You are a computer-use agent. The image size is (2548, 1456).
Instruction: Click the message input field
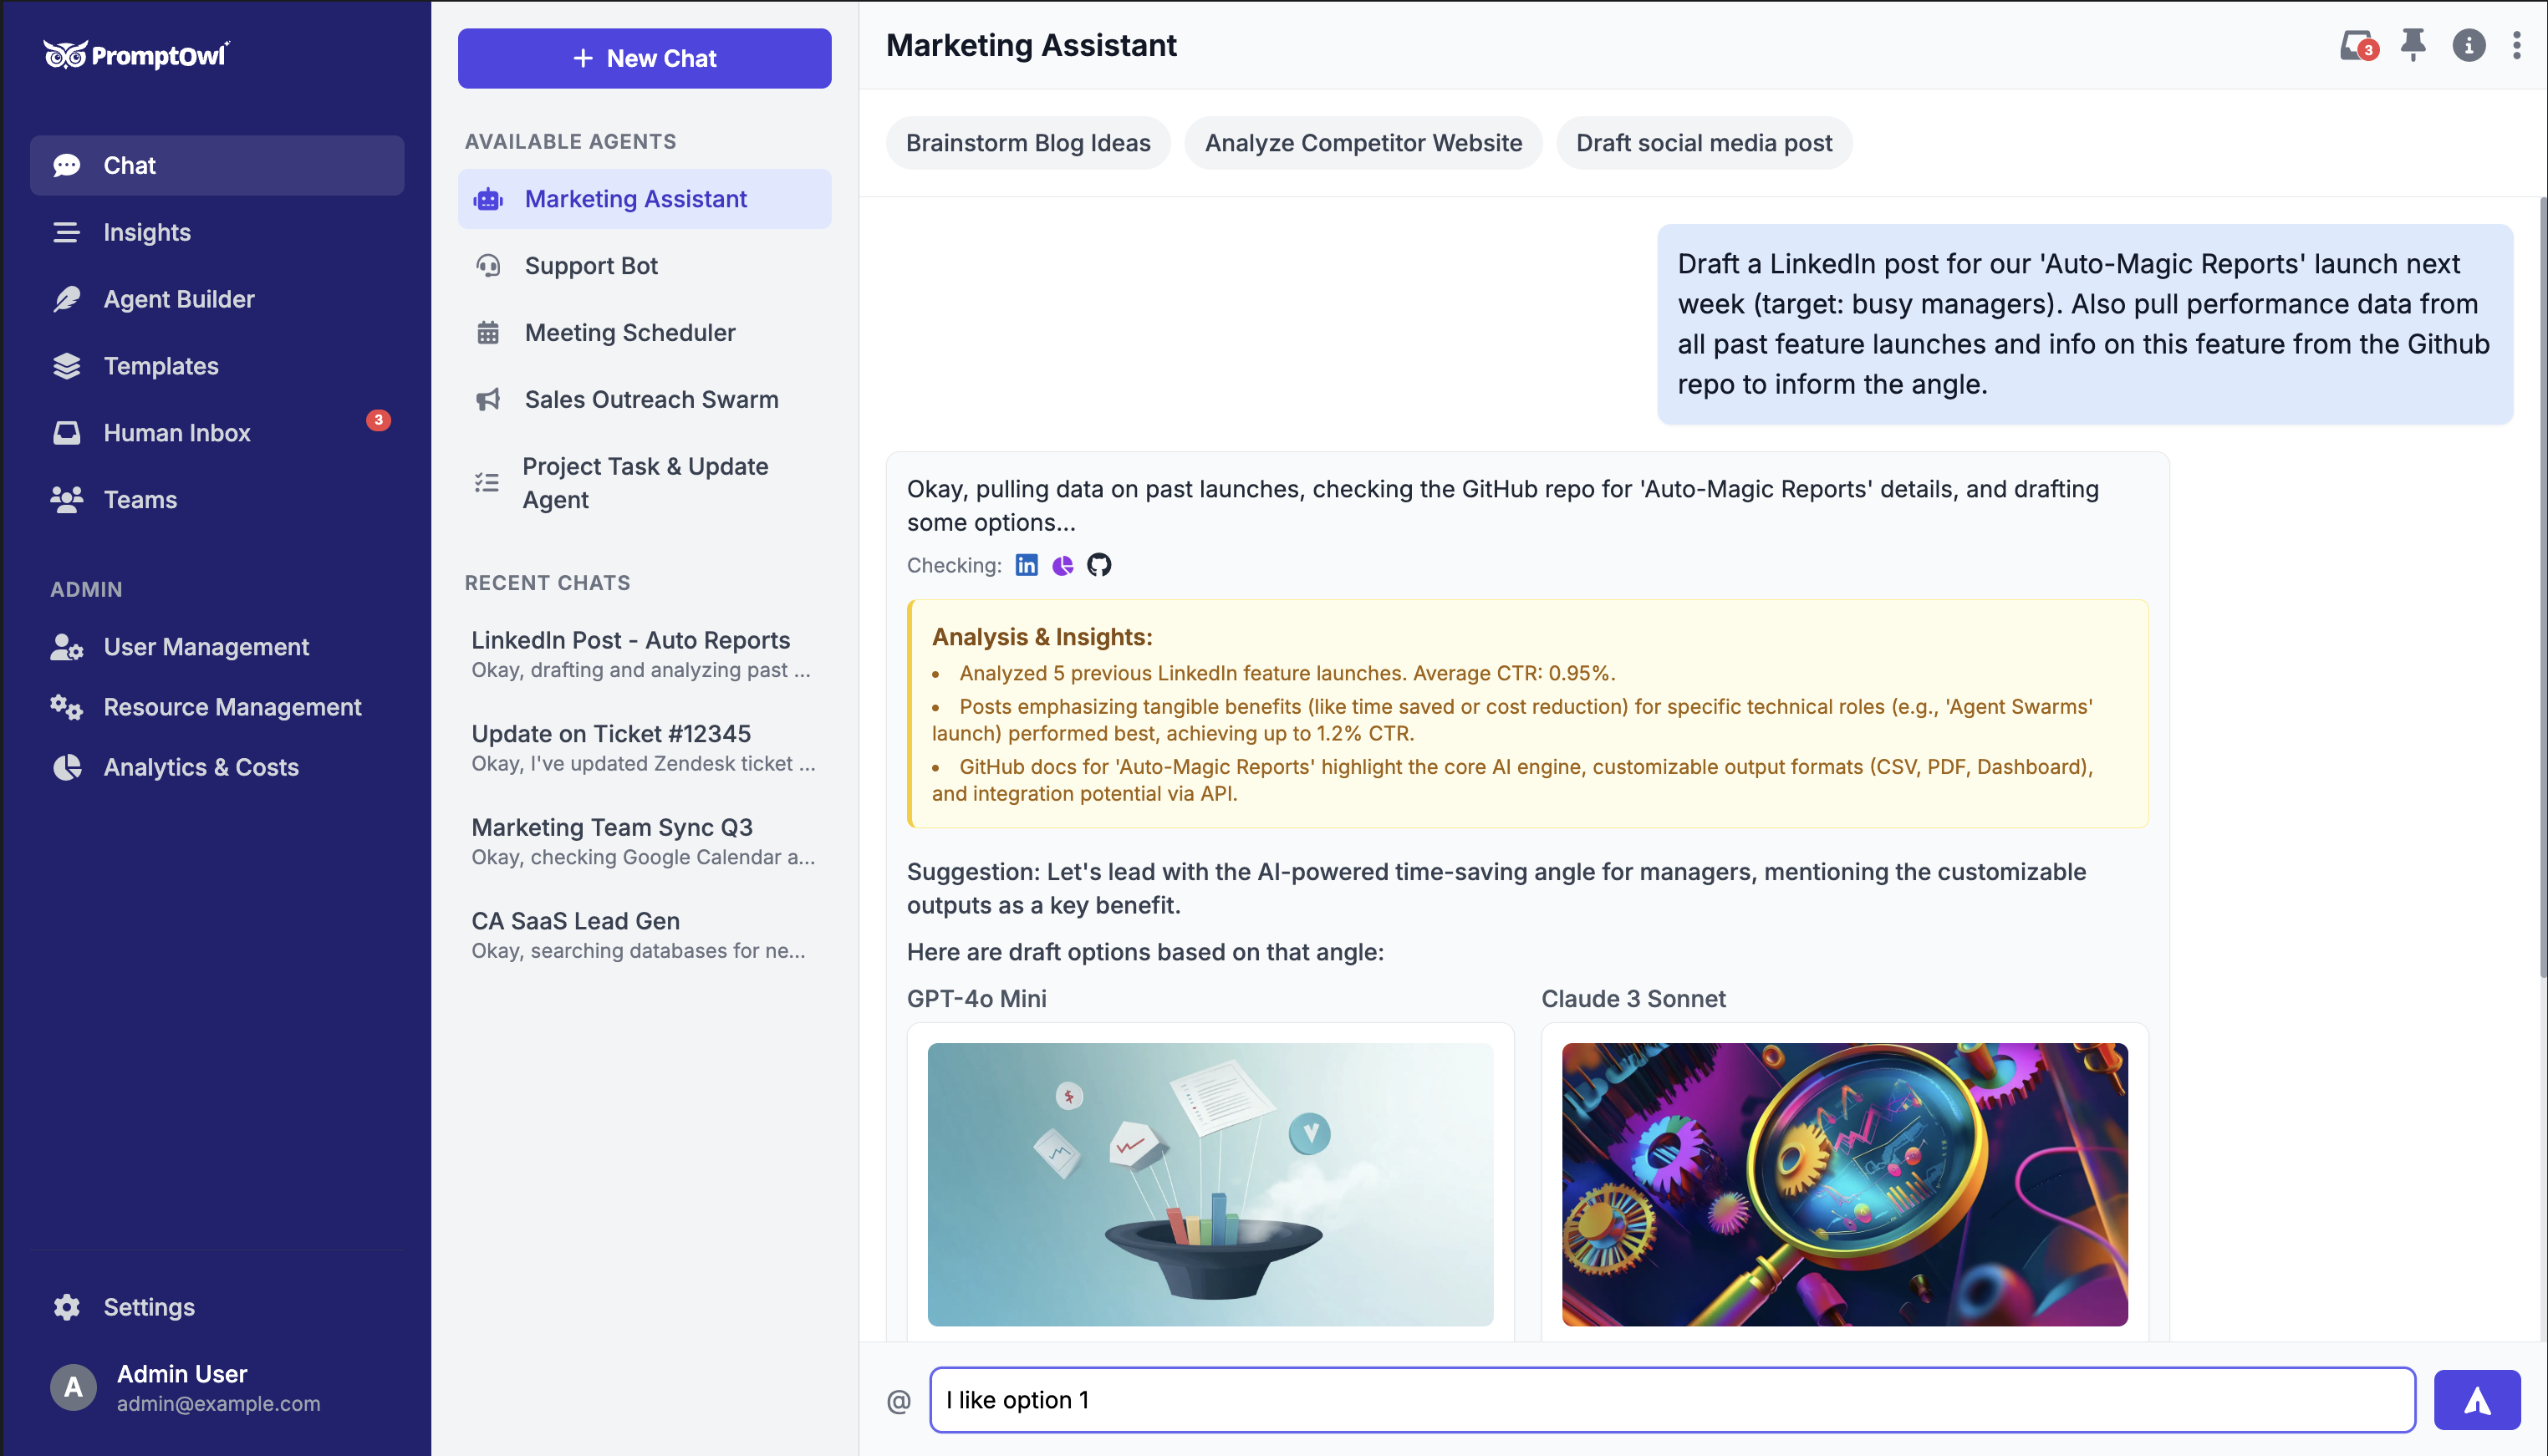(1670, 1400)
